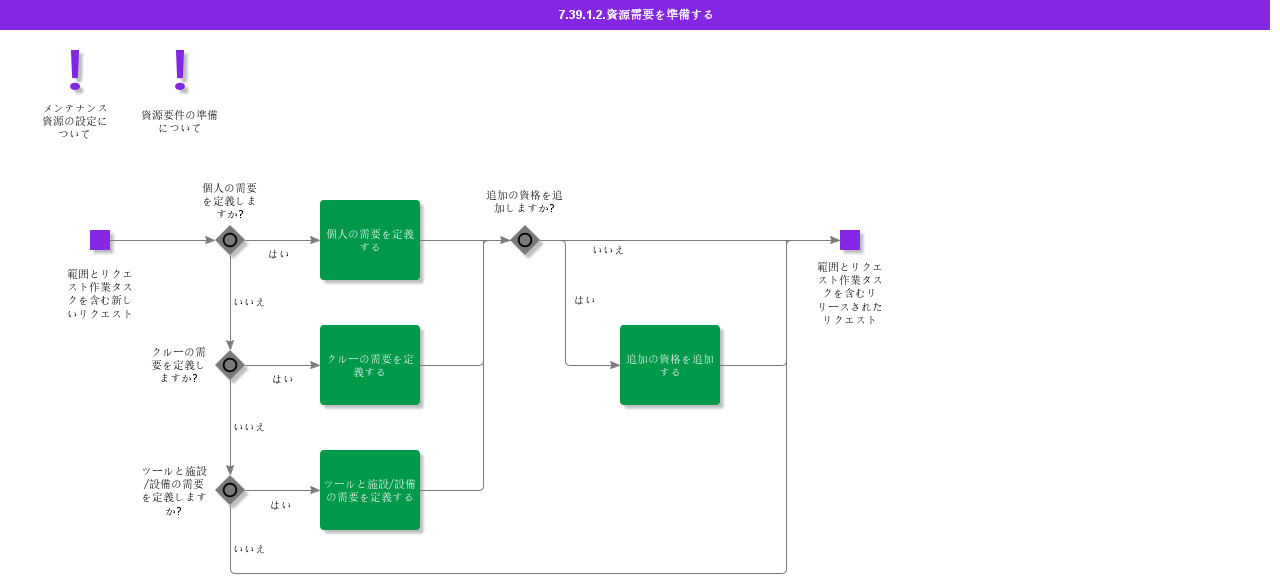
Task: Click the 資源要件の準備について exclamation icon
Action: [180, 67]
